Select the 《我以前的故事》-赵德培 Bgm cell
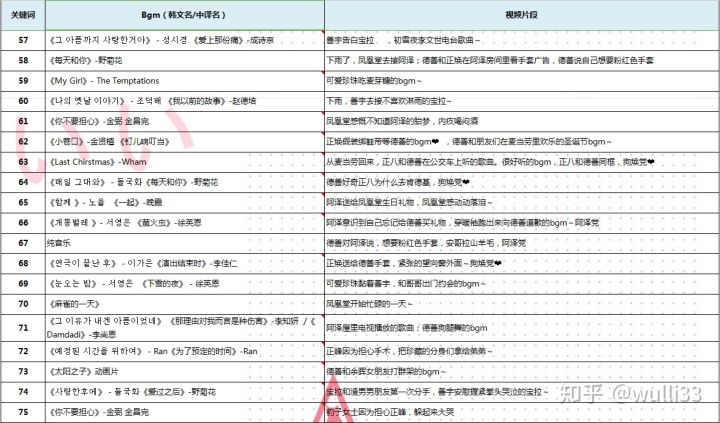The height and width of the screenshot is (423, 720). pyautogui.click(x=185, y=101)
